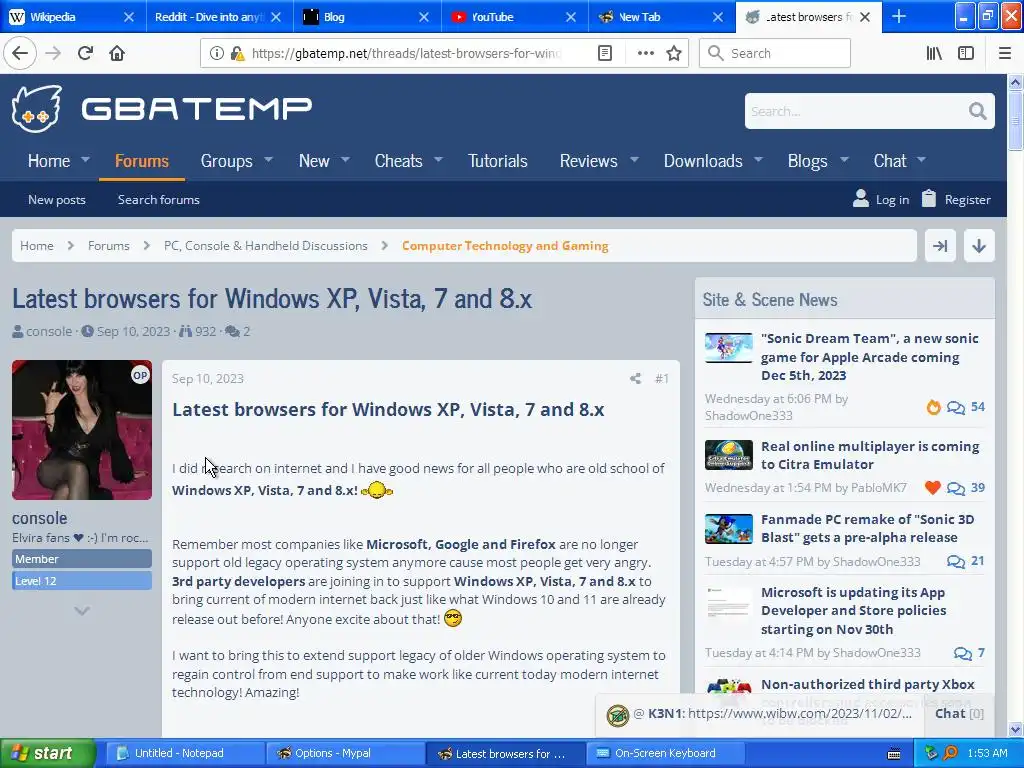This screenshot has height=768, width=1024.
Task: Show site information icon in address bar
Action: click(x=216, y=53)
